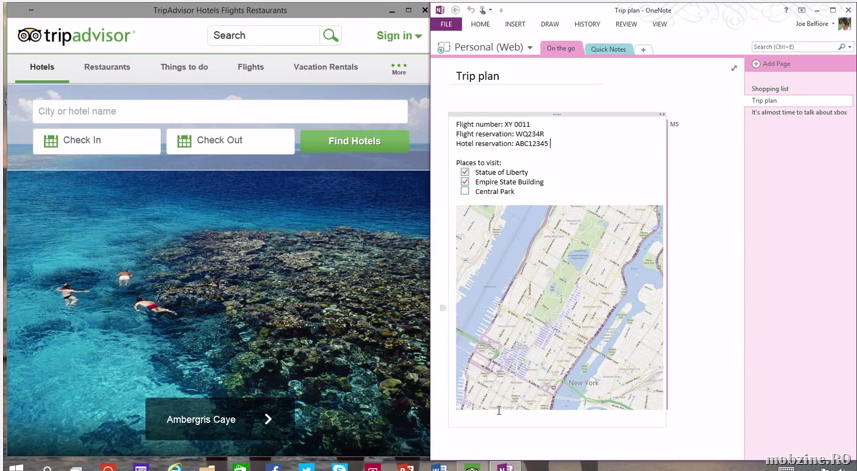Click the Find Hotels button
Image resolution: width=857 pixels, height=471 pixels.
click(x=355, y=141)
